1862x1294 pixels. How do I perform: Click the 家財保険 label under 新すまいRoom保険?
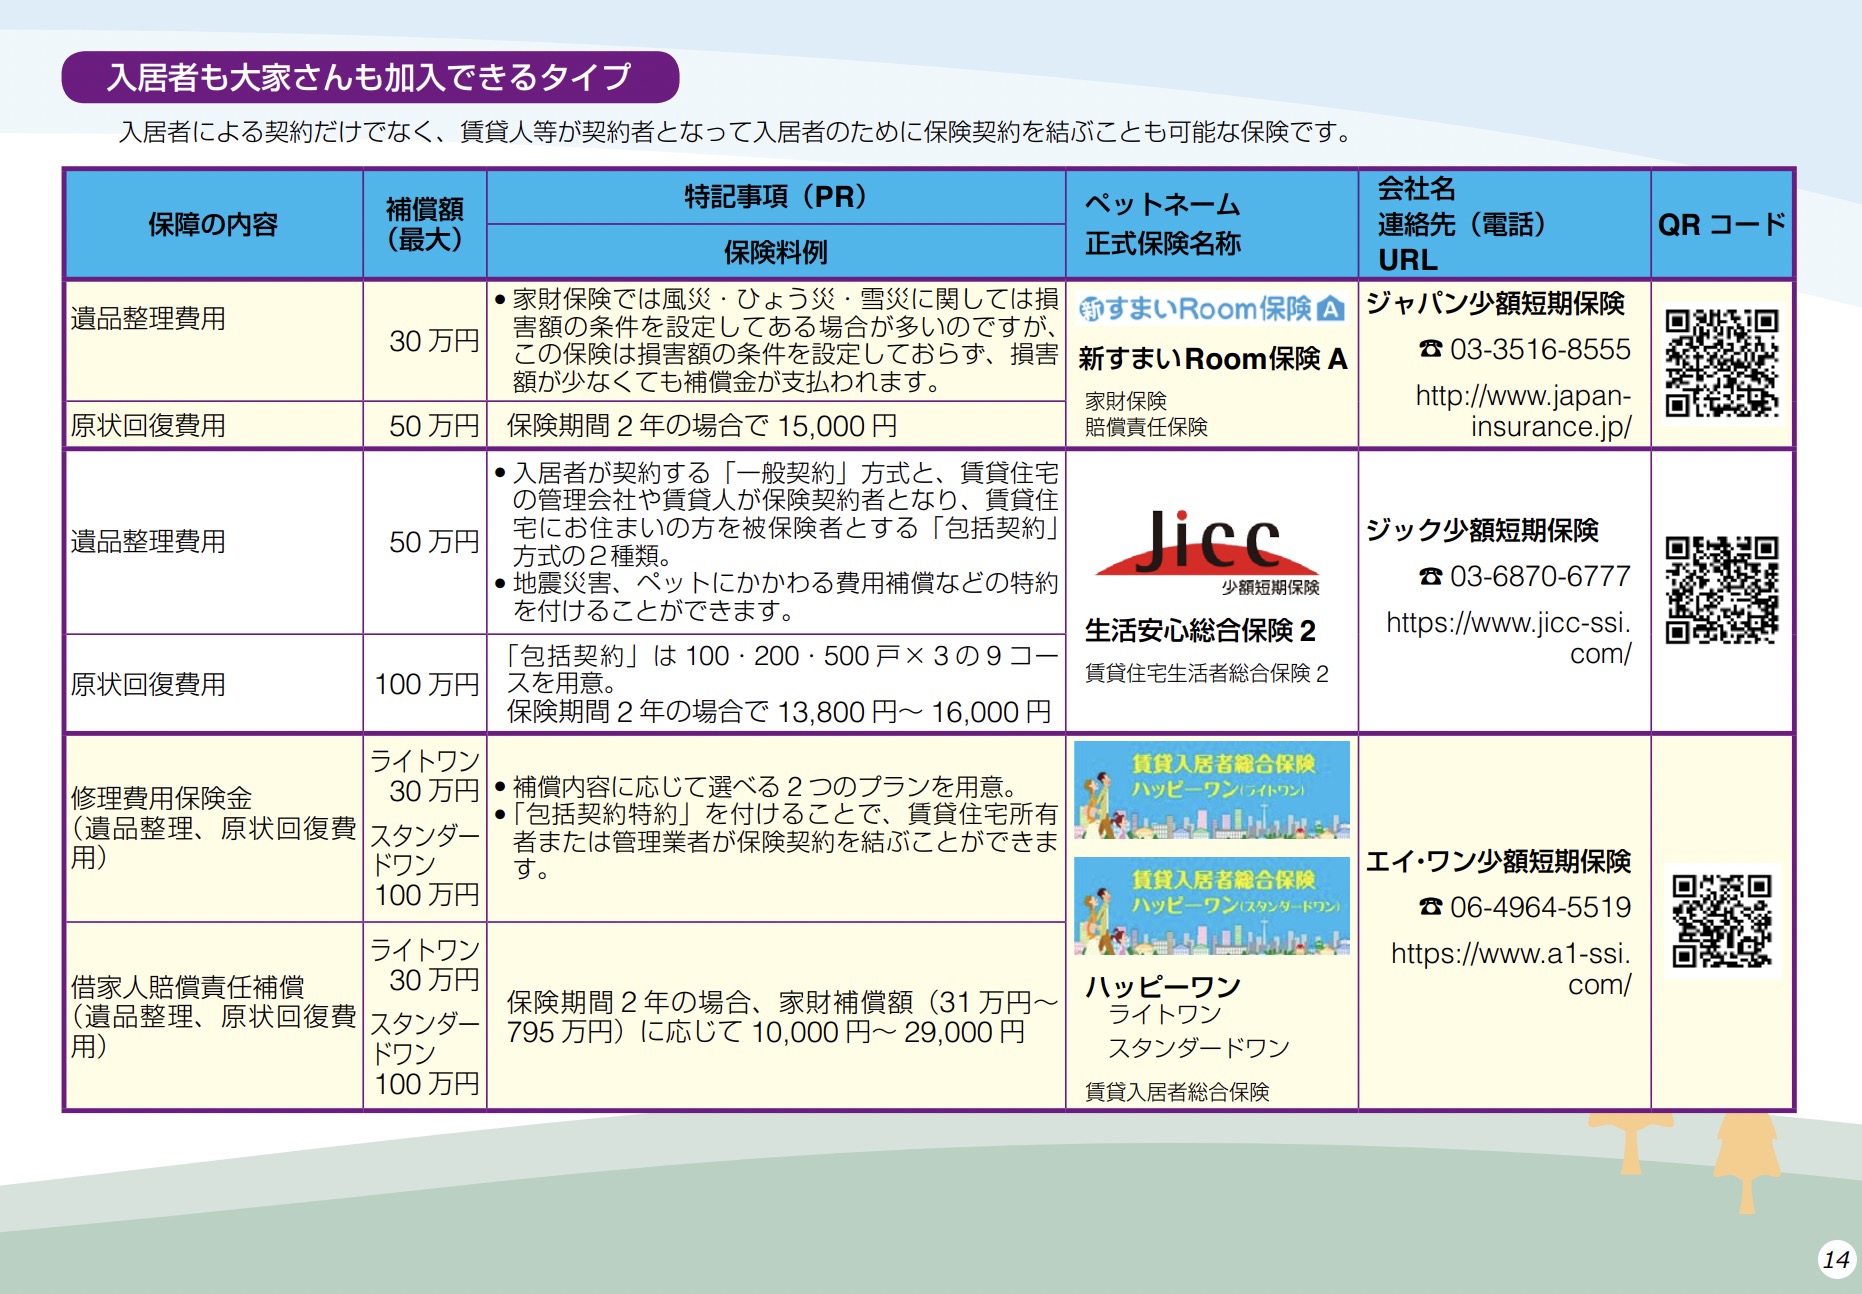[x=1125, y=401]
